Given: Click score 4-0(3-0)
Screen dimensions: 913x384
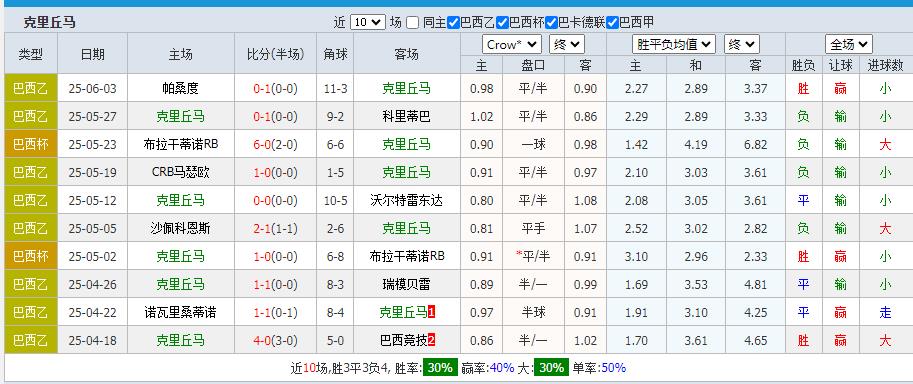Looking at the screenshot, I should click(x=275, y=340).
